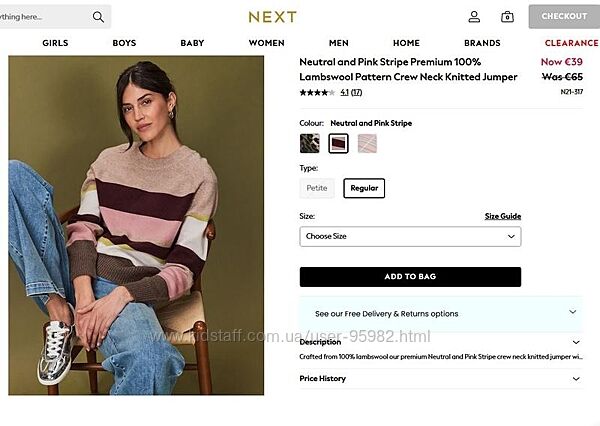Open the Size Guide link
This screenshot has height=426, width=600.
tap(503, 216)
